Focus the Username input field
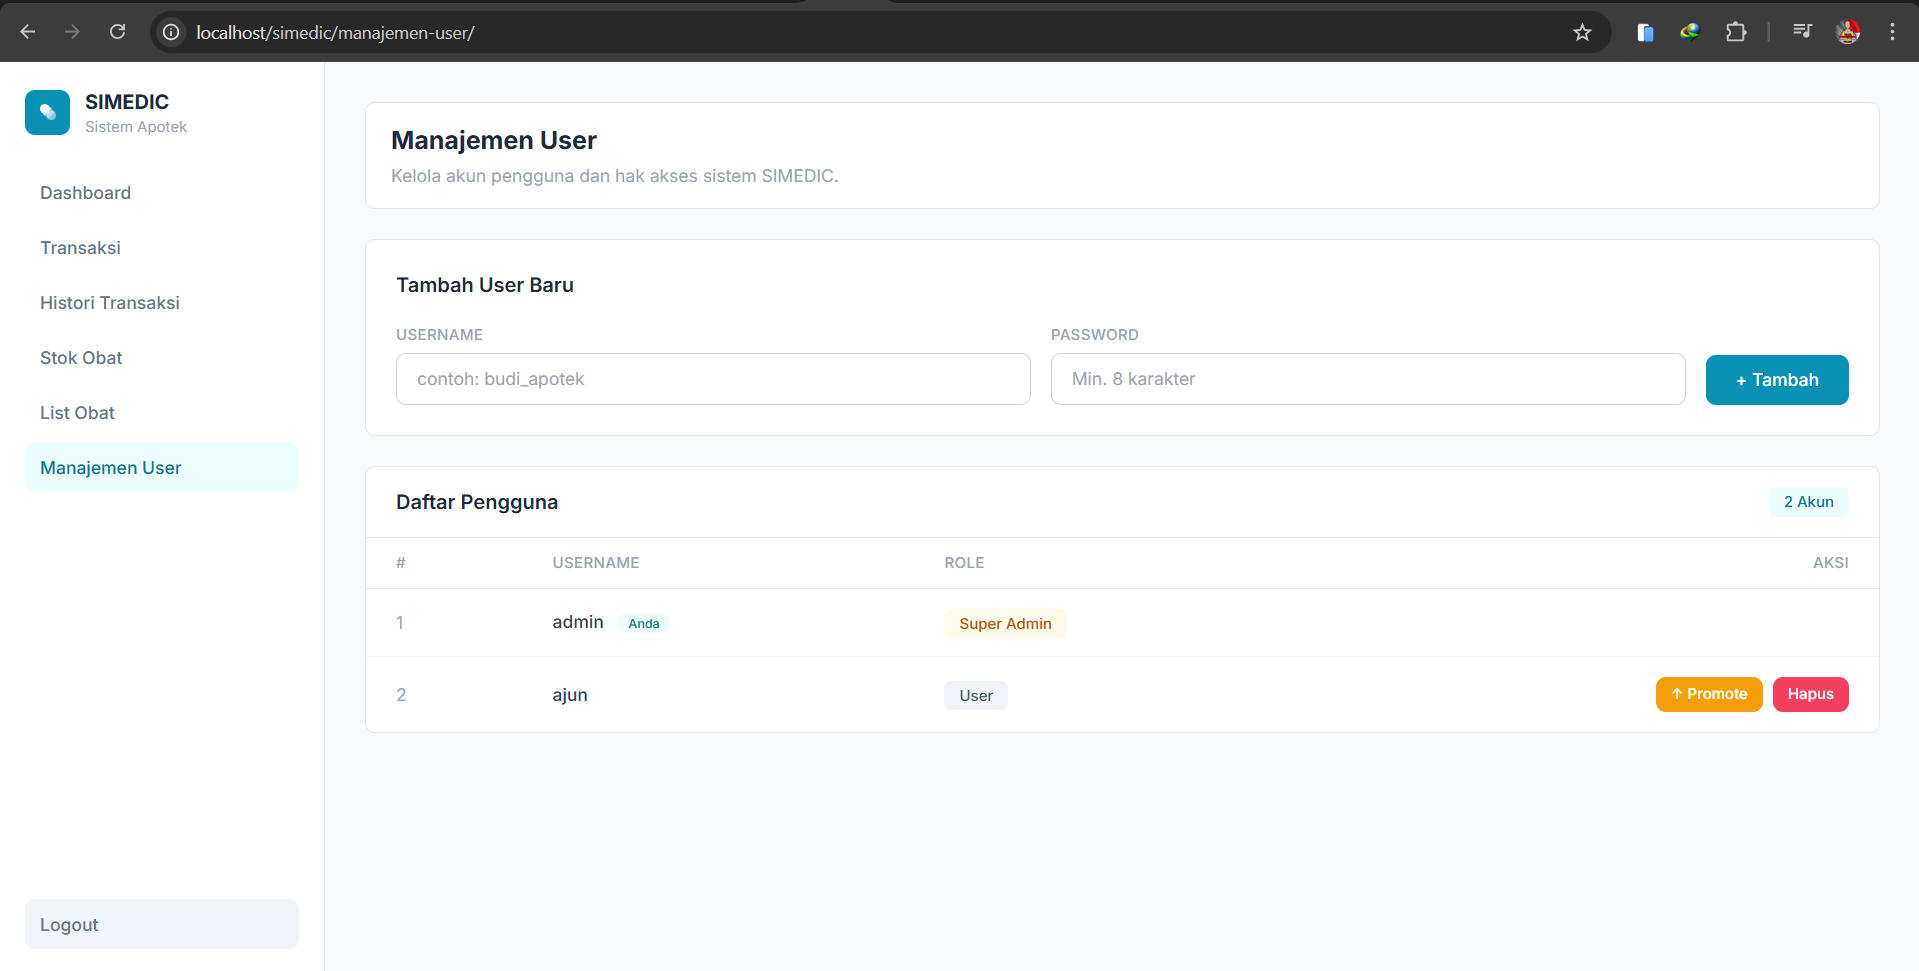 [713, 379]
